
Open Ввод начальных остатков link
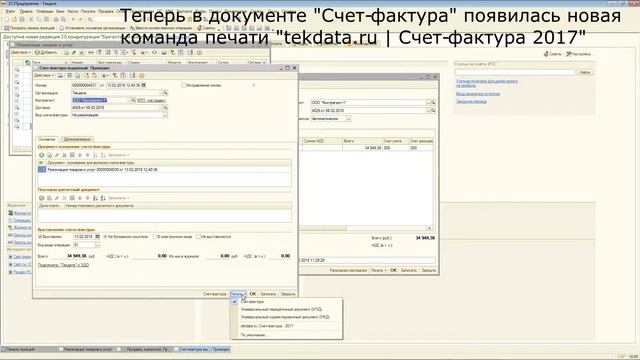pos(478,94)
